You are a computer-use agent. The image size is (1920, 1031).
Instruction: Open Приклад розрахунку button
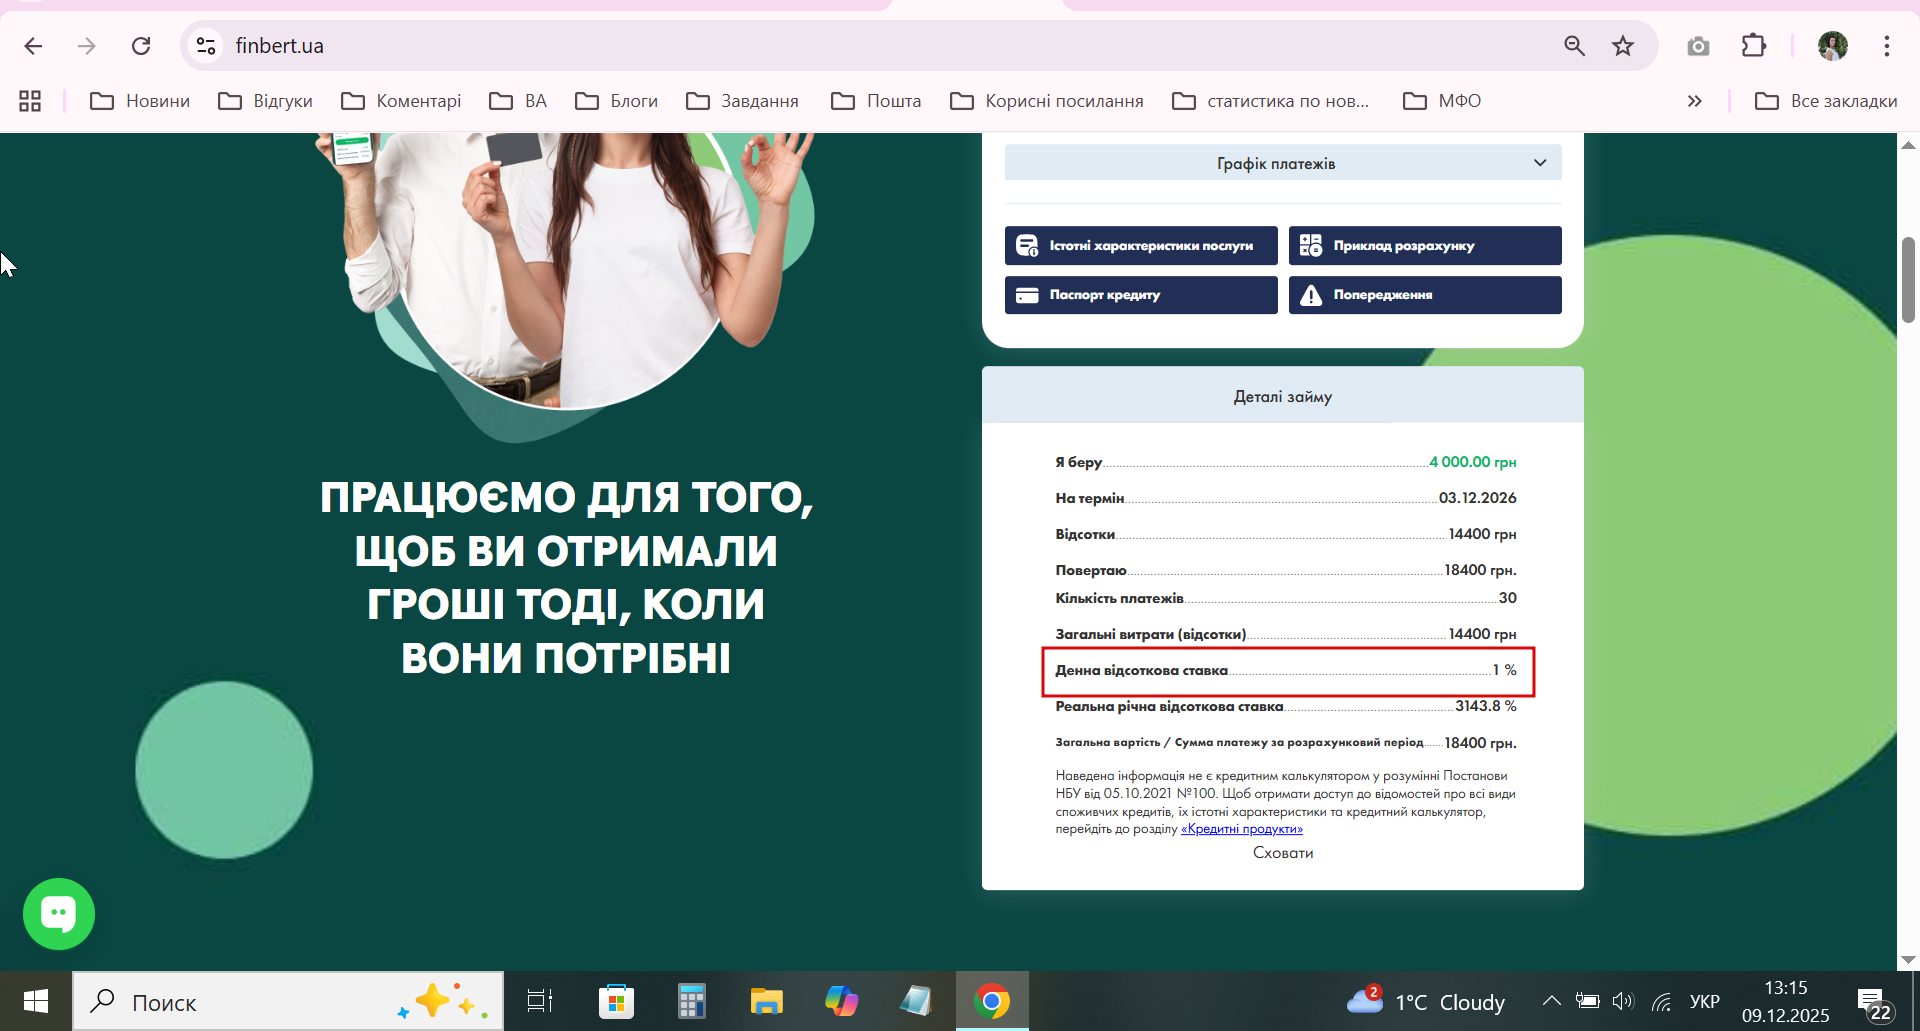tap(1425, 246)
